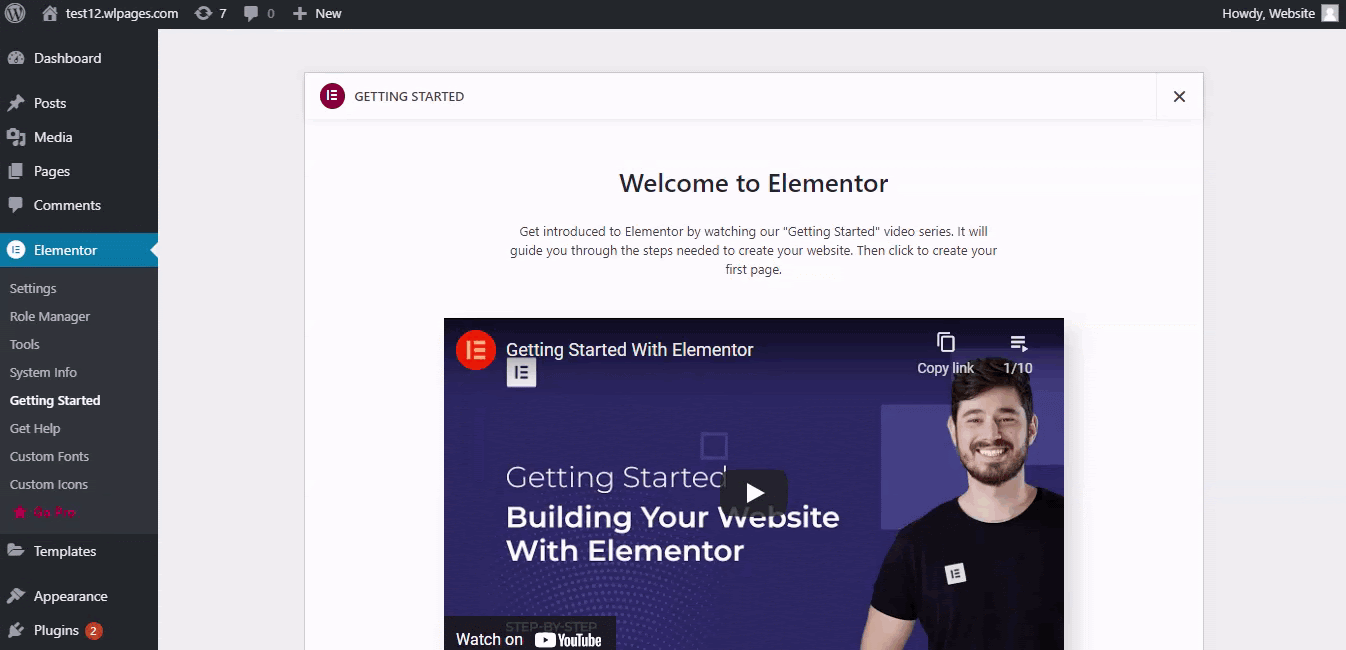The image size is (1346, 650).
Task: Select Getting Started submenu item
Action: point(55,400)
